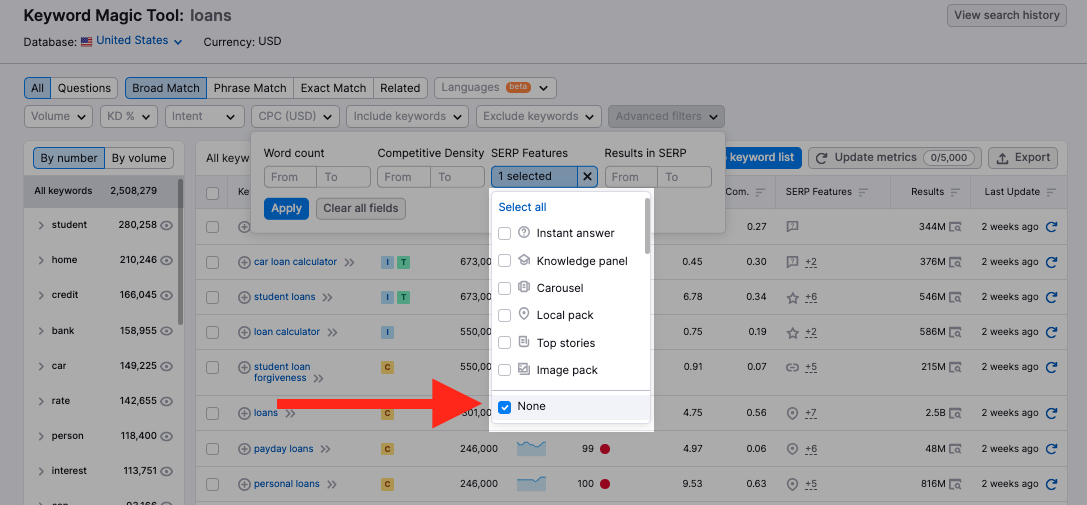
Task: Click the eye icon next to the student group
Action: (x=167, y=225)
